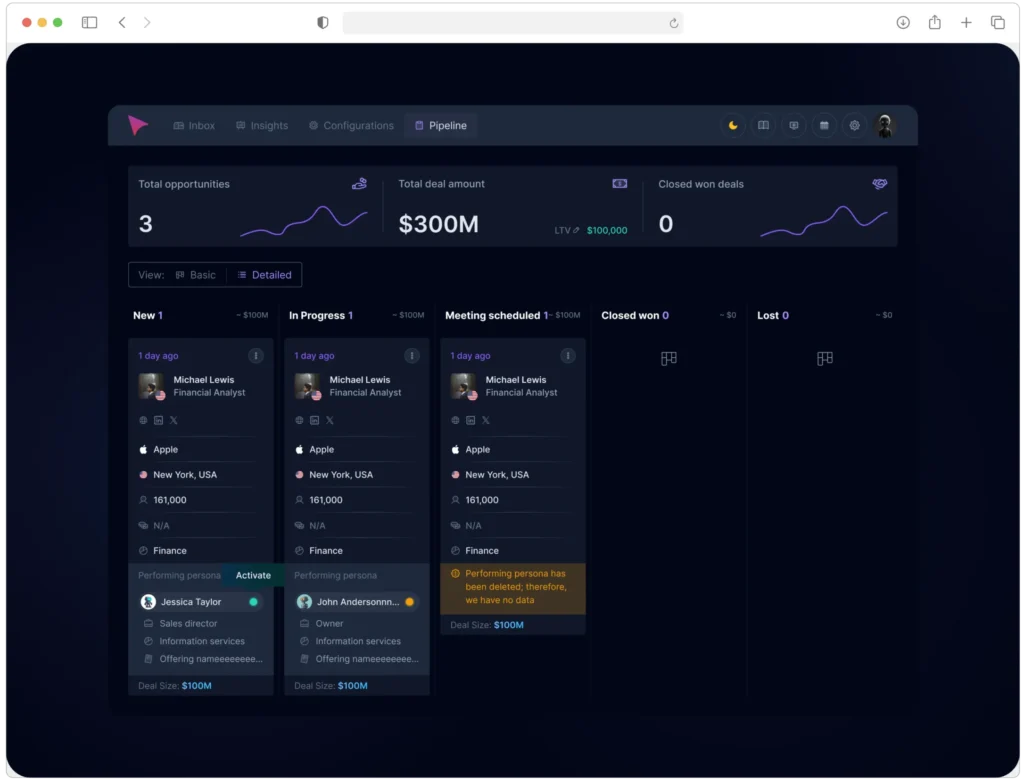Open the X profile icon on In Progress card

coord(329,421)
